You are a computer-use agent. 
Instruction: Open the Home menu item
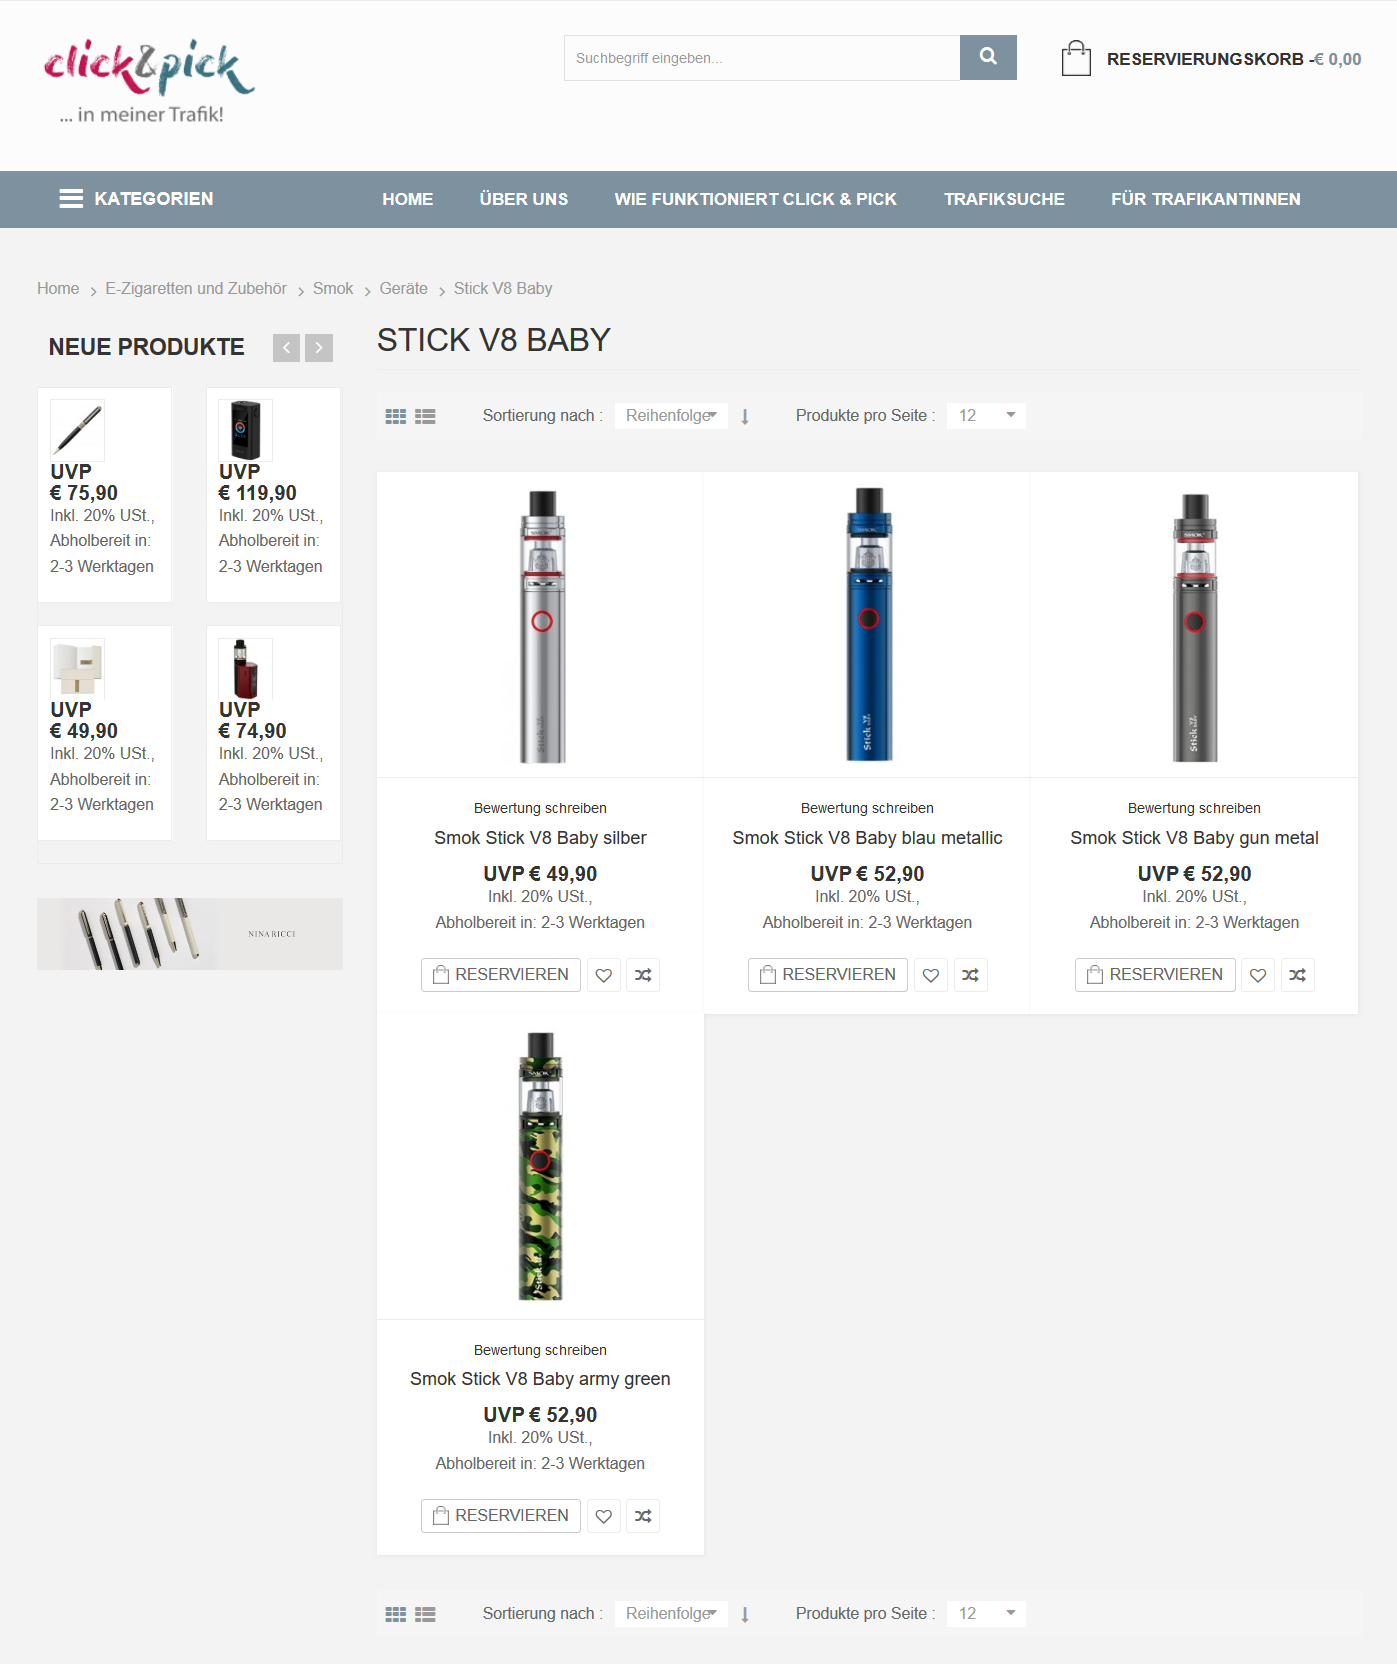tap(408, 199)
